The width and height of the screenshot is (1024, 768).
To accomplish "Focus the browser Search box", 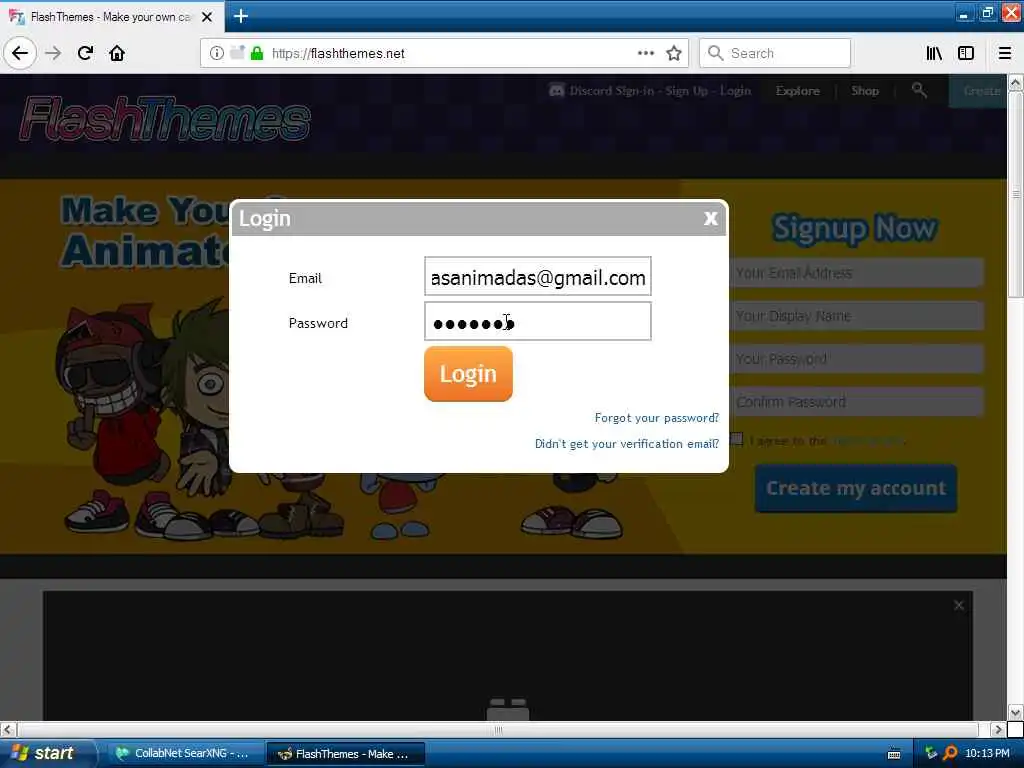I will click(x=775, y=54).
